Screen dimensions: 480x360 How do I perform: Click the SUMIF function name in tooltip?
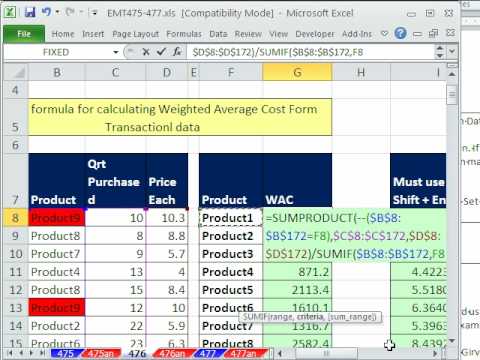[254, 317]
